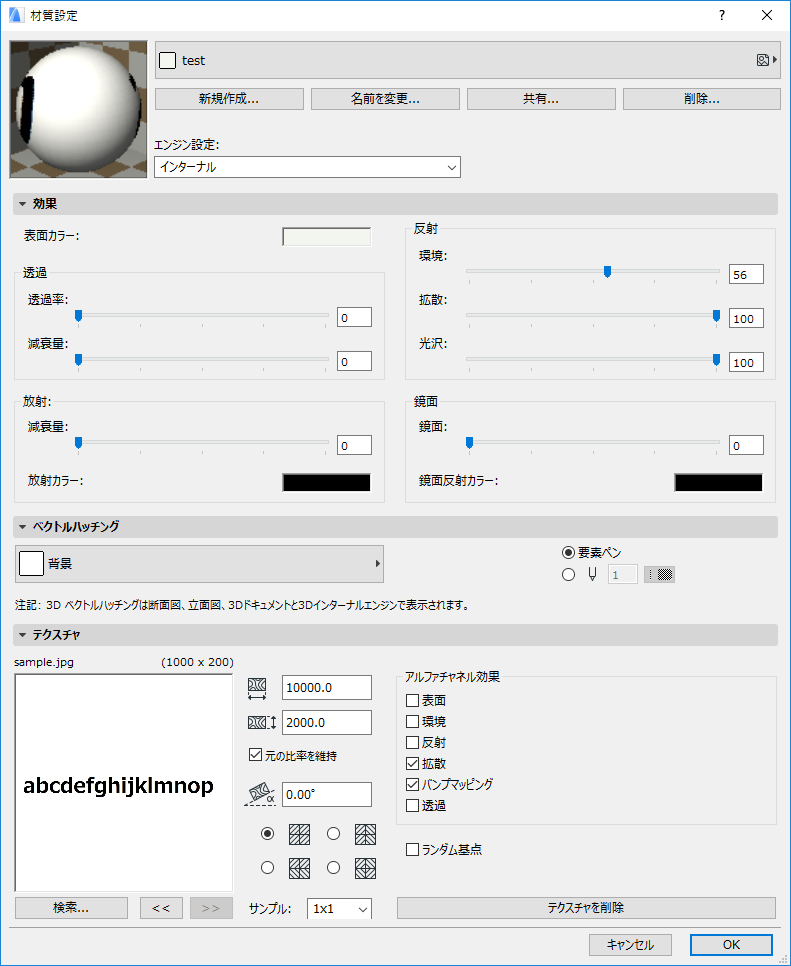This screenshot has width=791, height=966.
Task: Click the texture vertical size icon
Action: coord(262,723)
